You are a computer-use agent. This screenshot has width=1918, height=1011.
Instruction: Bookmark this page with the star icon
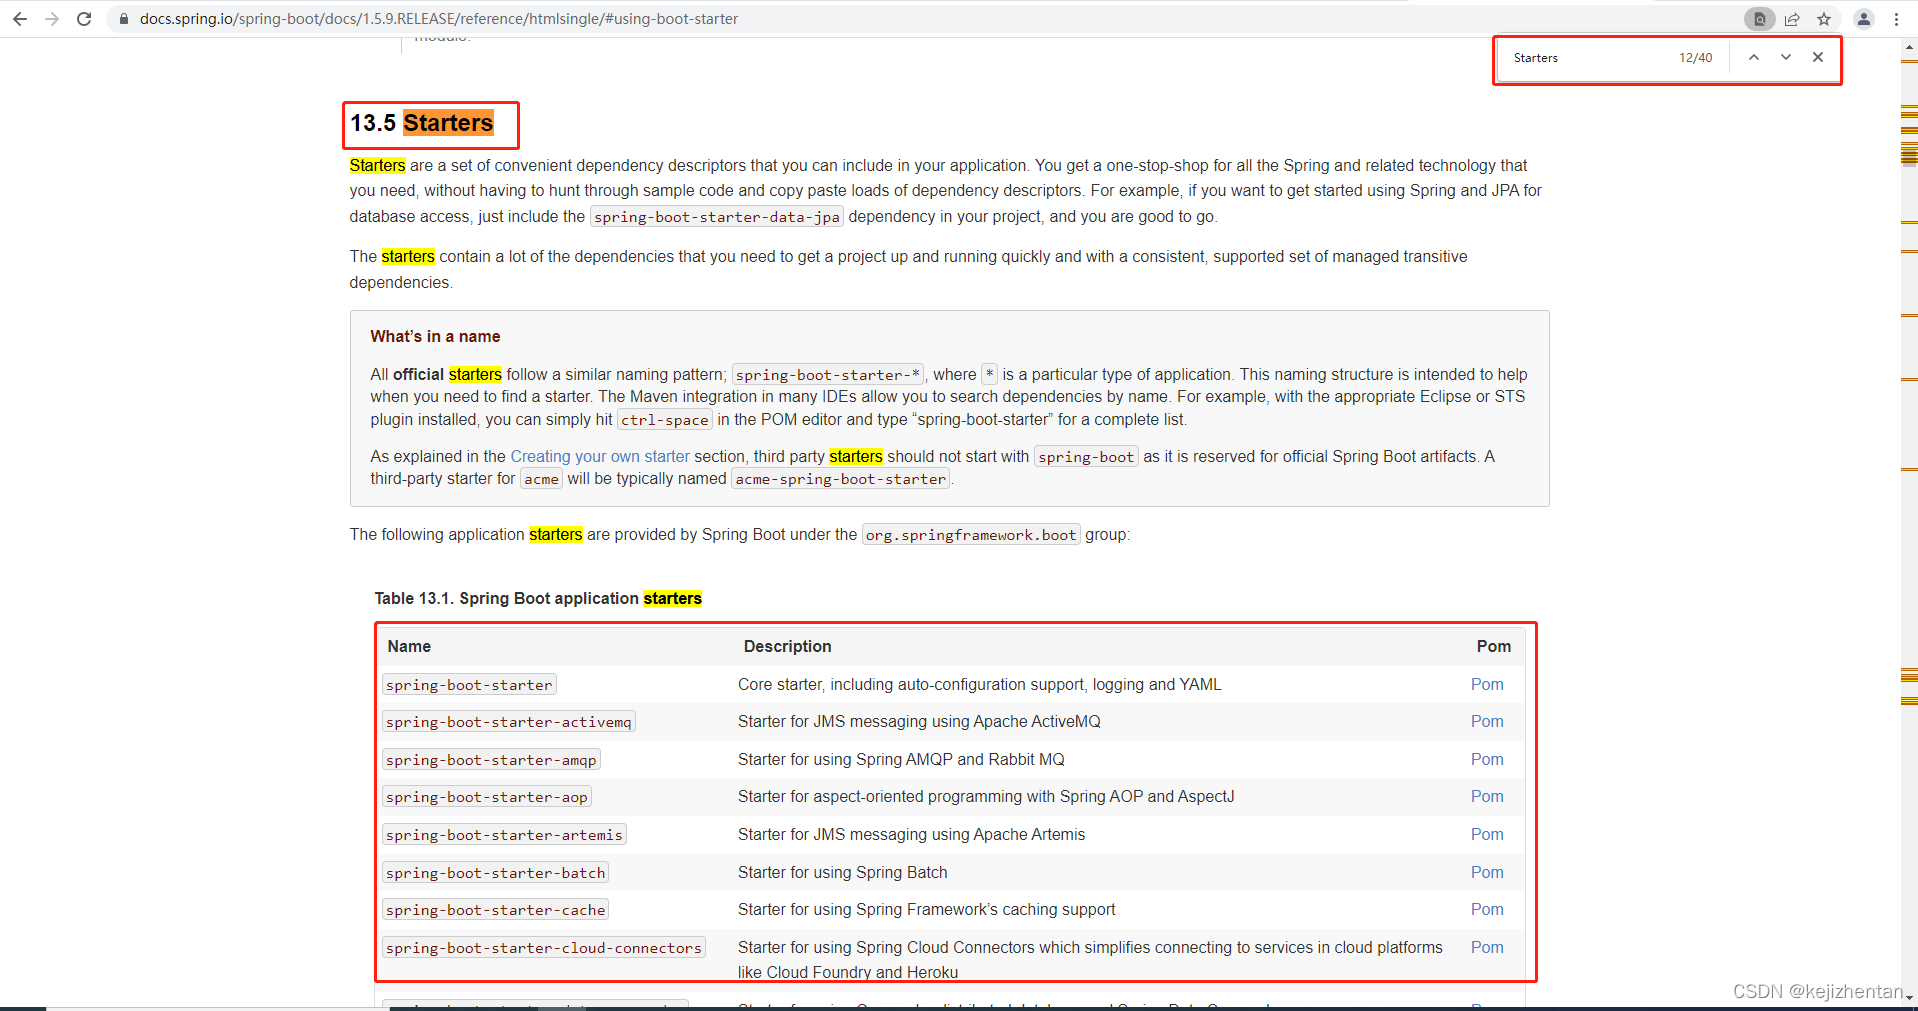(x=1824, y=19)
